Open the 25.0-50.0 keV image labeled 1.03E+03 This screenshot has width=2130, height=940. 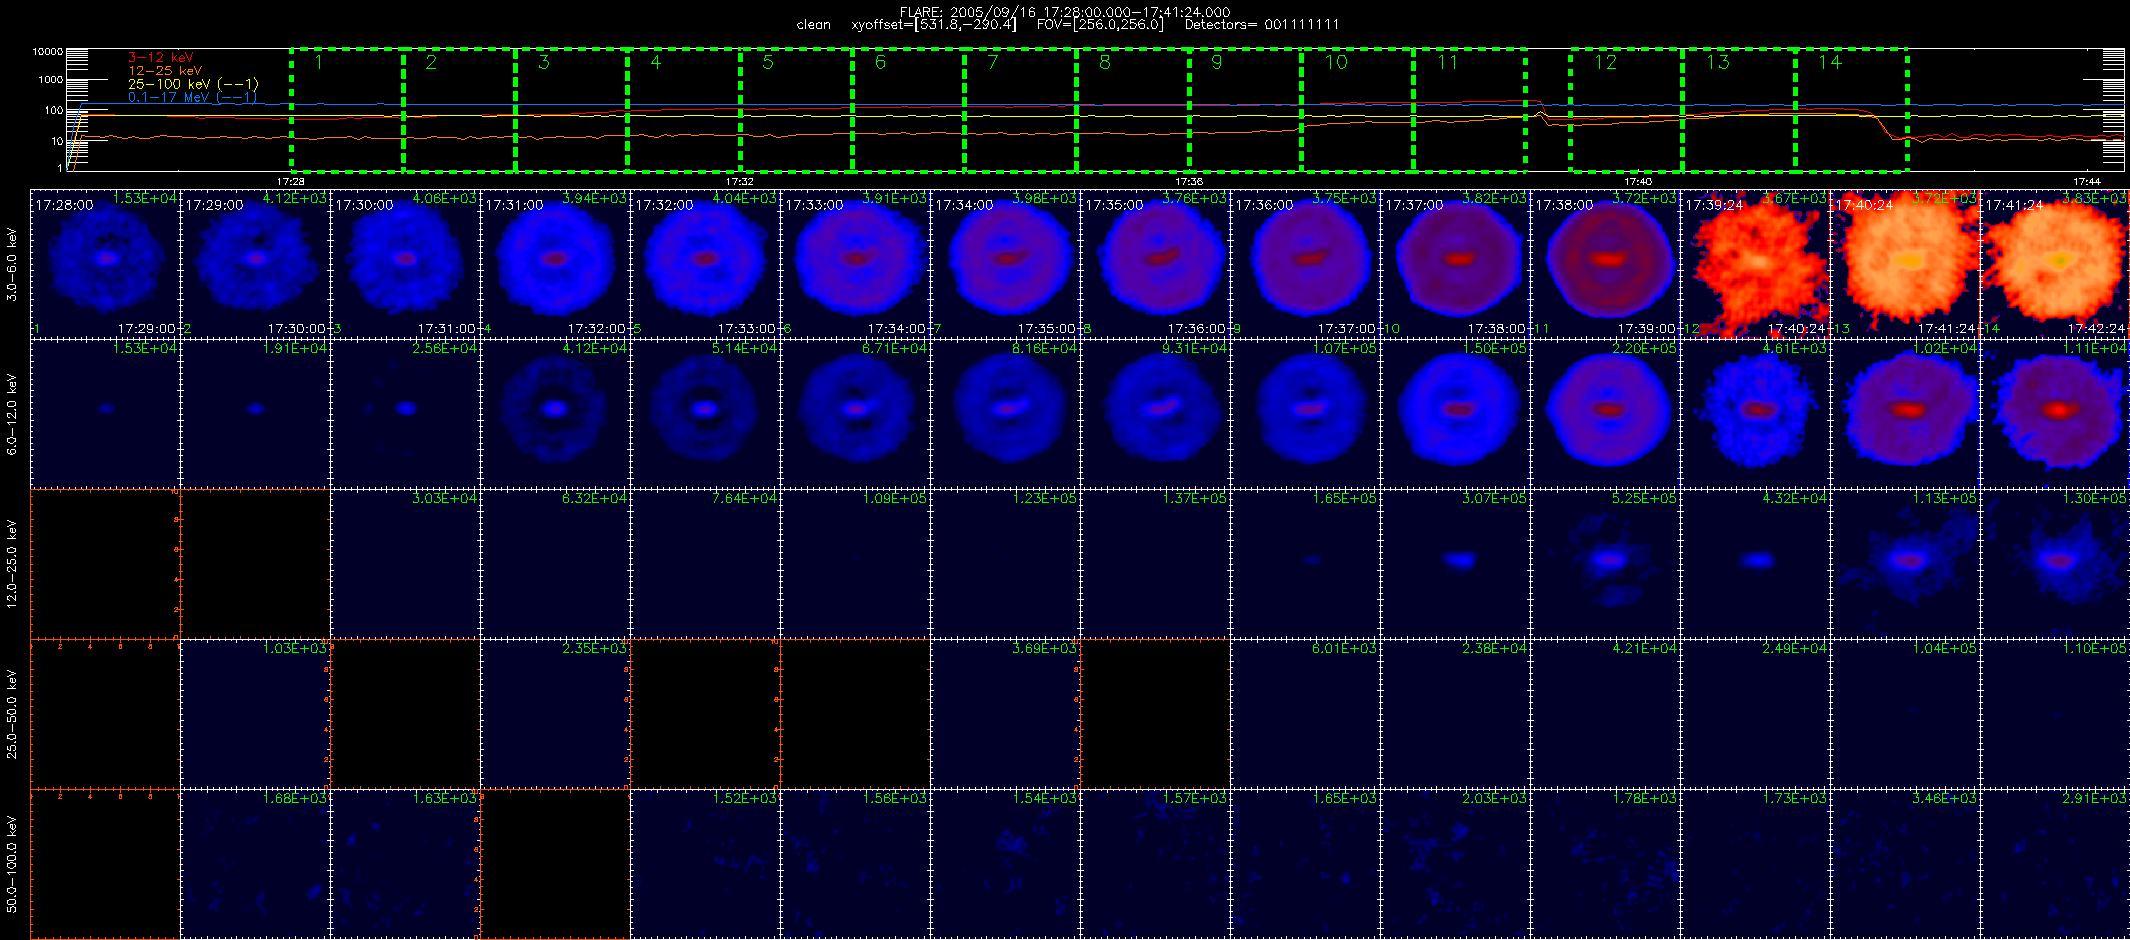tap(255, 714)
